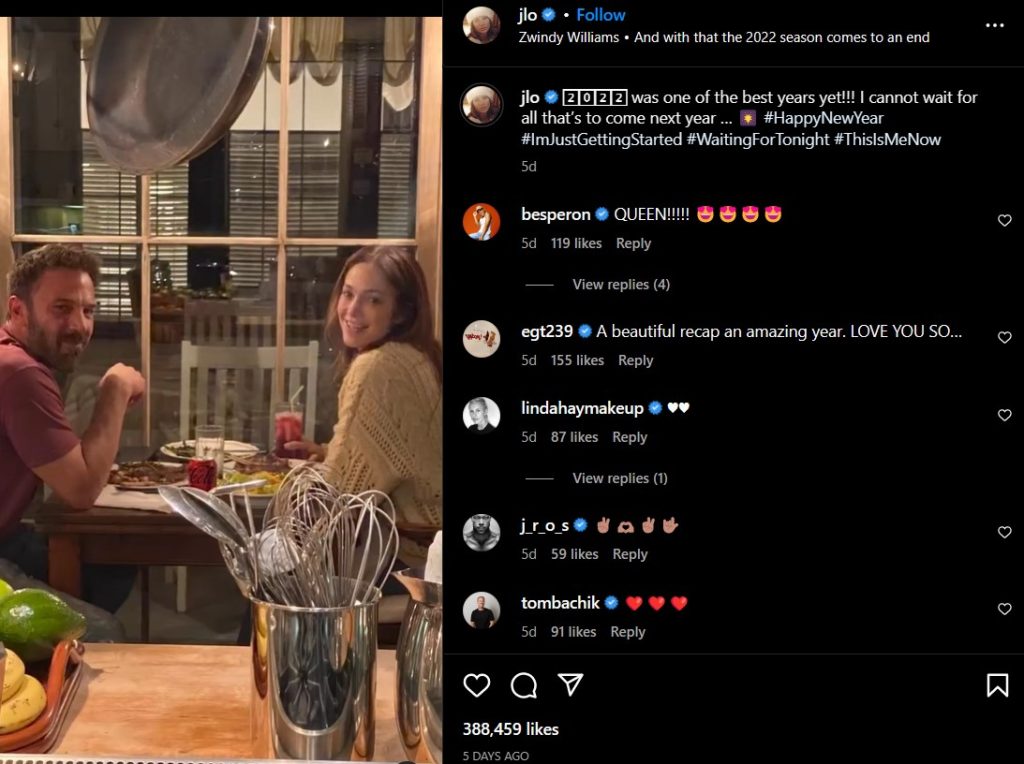The height and width of the screenshot is (764, 1024).
Task: Open comments with the speech bubble icon
Action: [x=524, y=685]
